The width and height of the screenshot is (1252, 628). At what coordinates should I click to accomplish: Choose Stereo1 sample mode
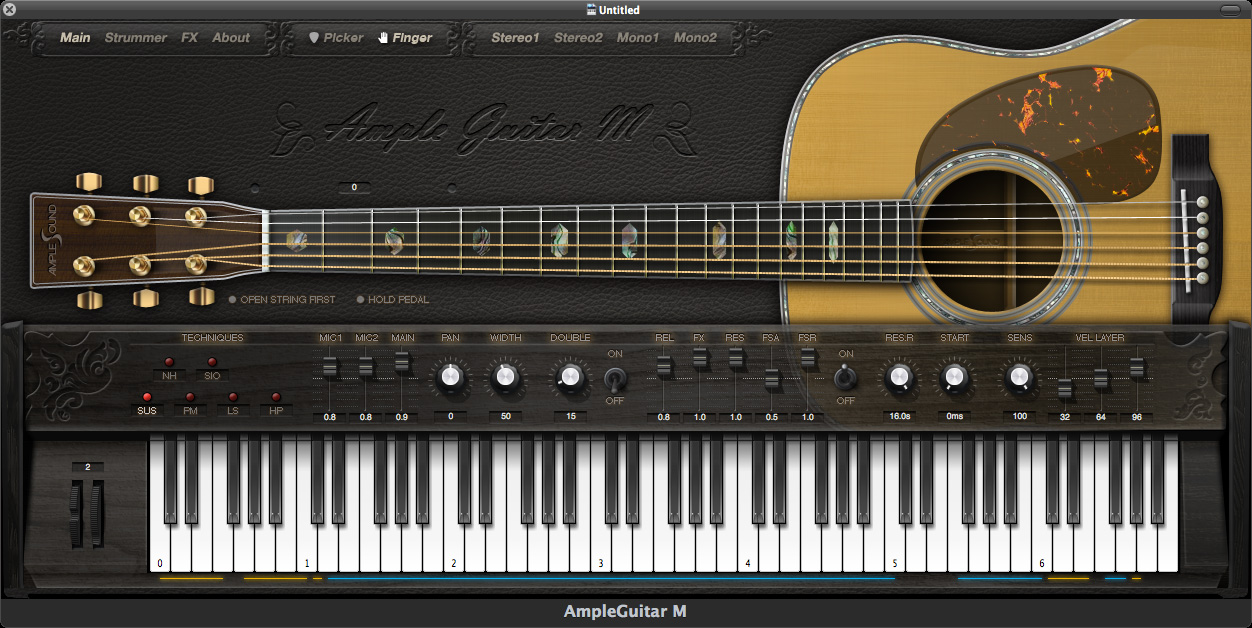click(515, 38)
